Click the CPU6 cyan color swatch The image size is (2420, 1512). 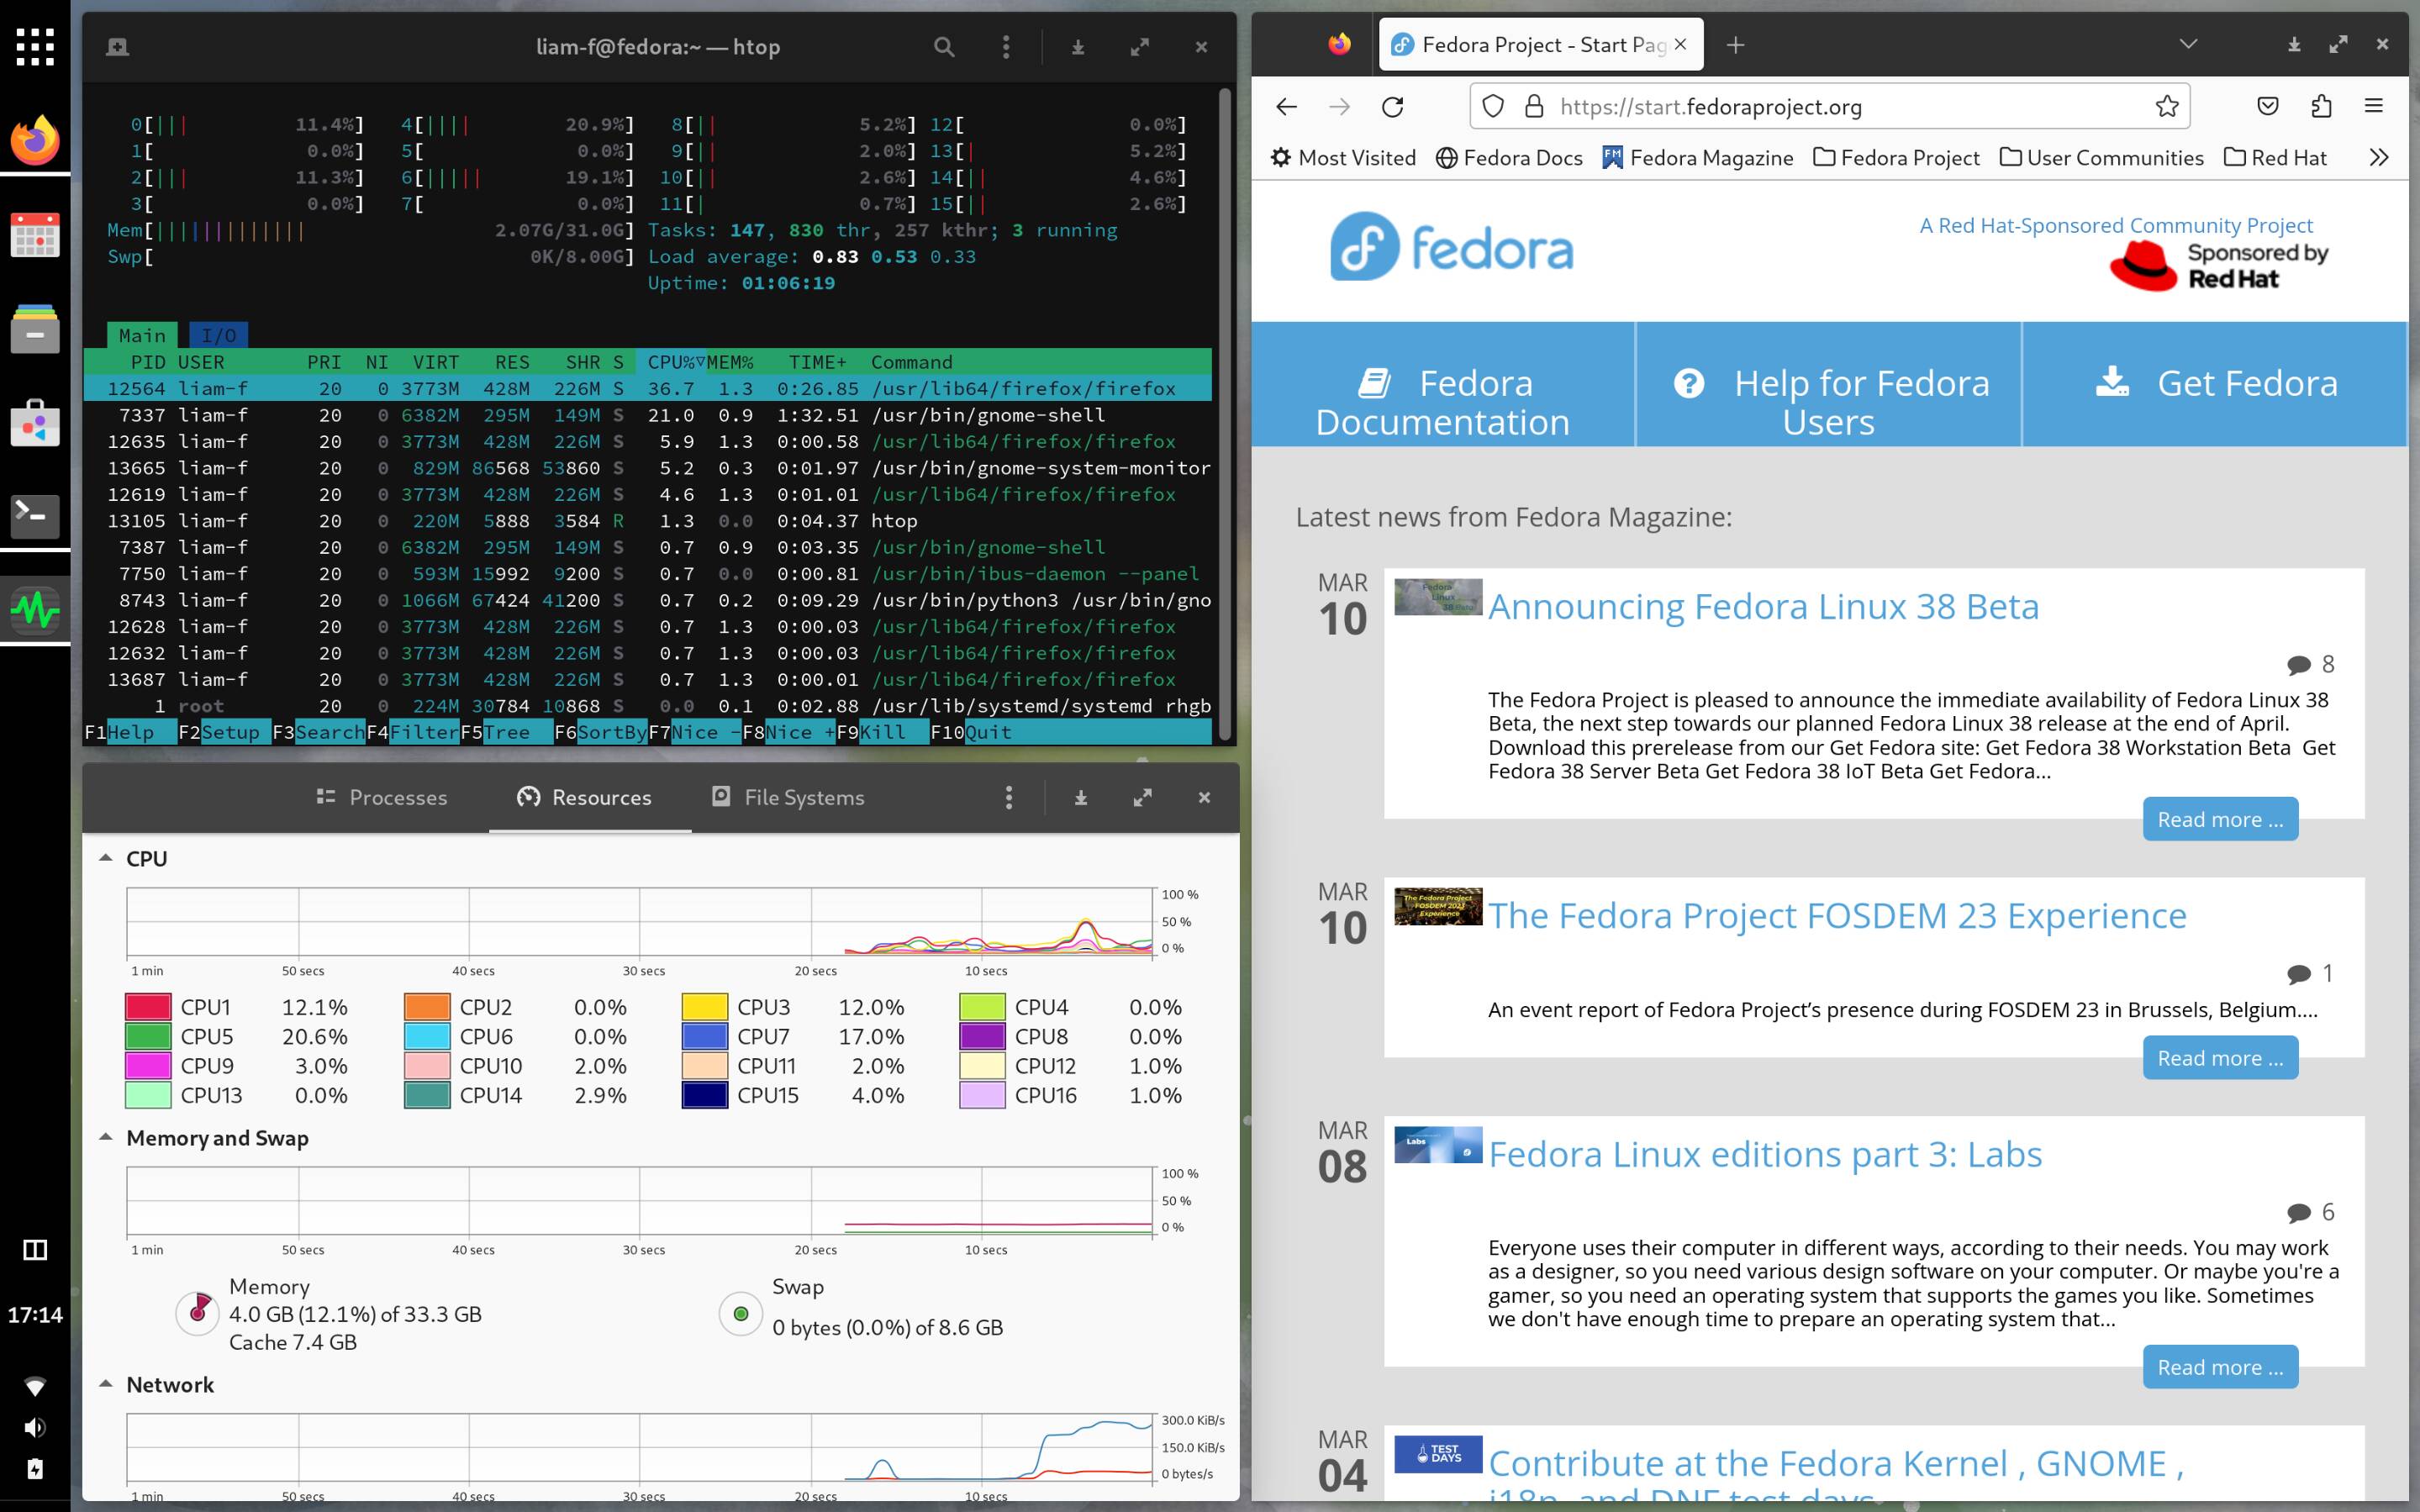[427, 1036]
